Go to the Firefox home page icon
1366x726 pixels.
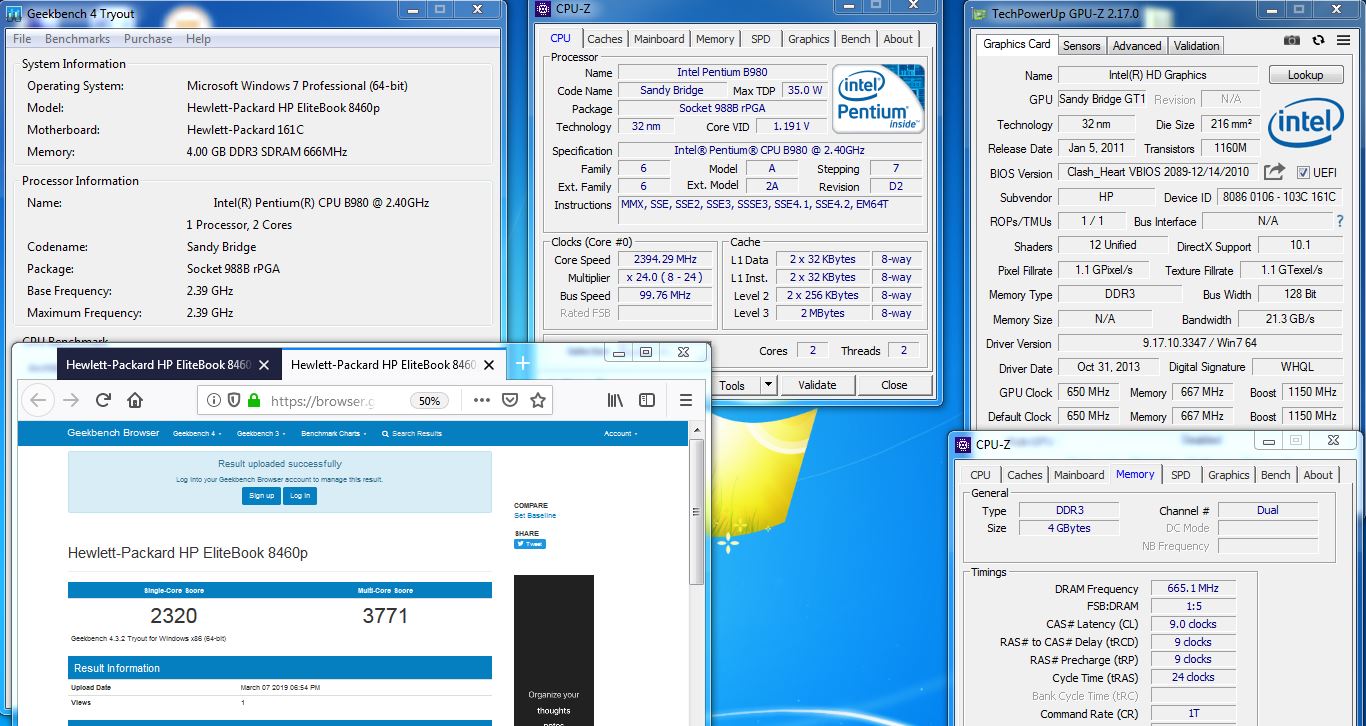[x=135, y=400]
